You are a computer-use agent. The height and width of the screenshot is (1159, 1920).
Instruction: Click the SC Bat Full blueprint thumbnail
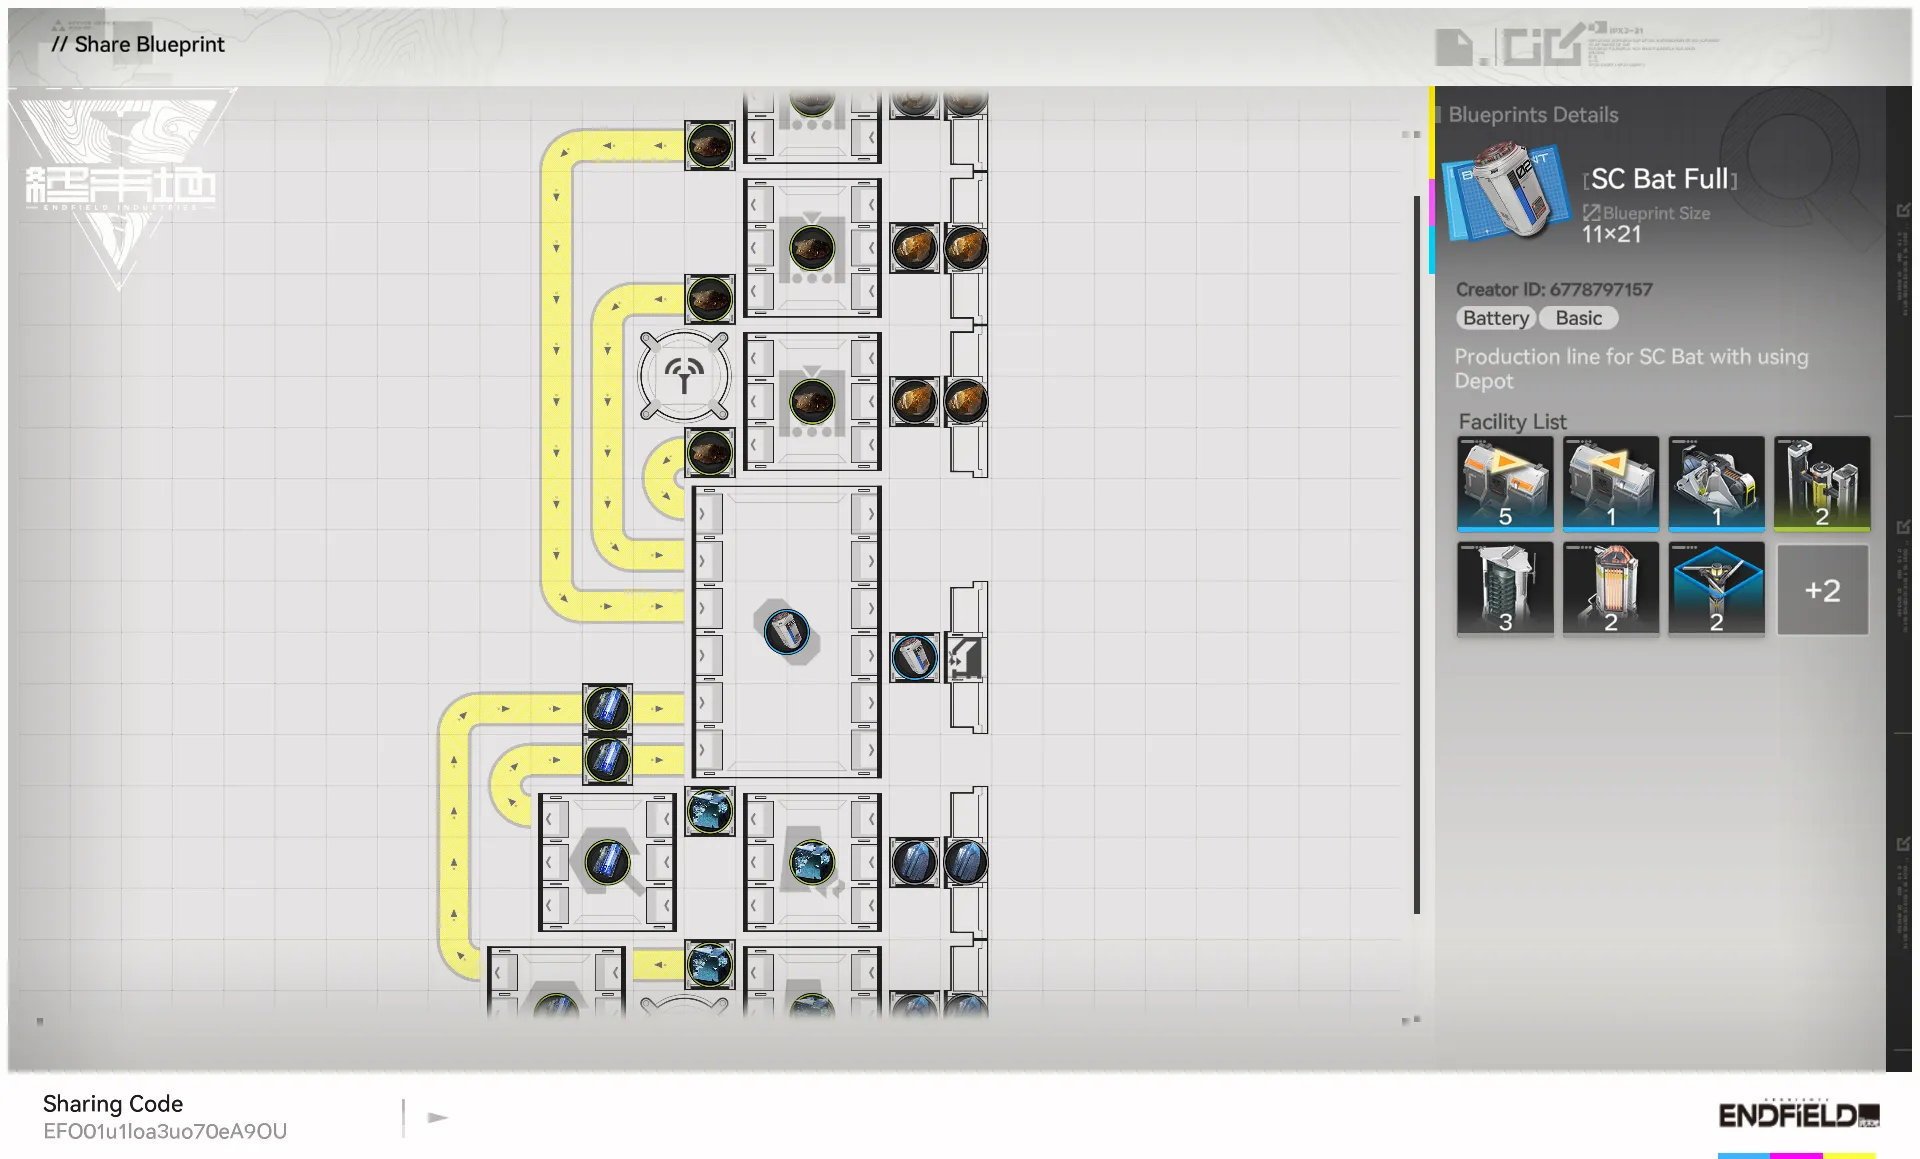pos(1506,192)
